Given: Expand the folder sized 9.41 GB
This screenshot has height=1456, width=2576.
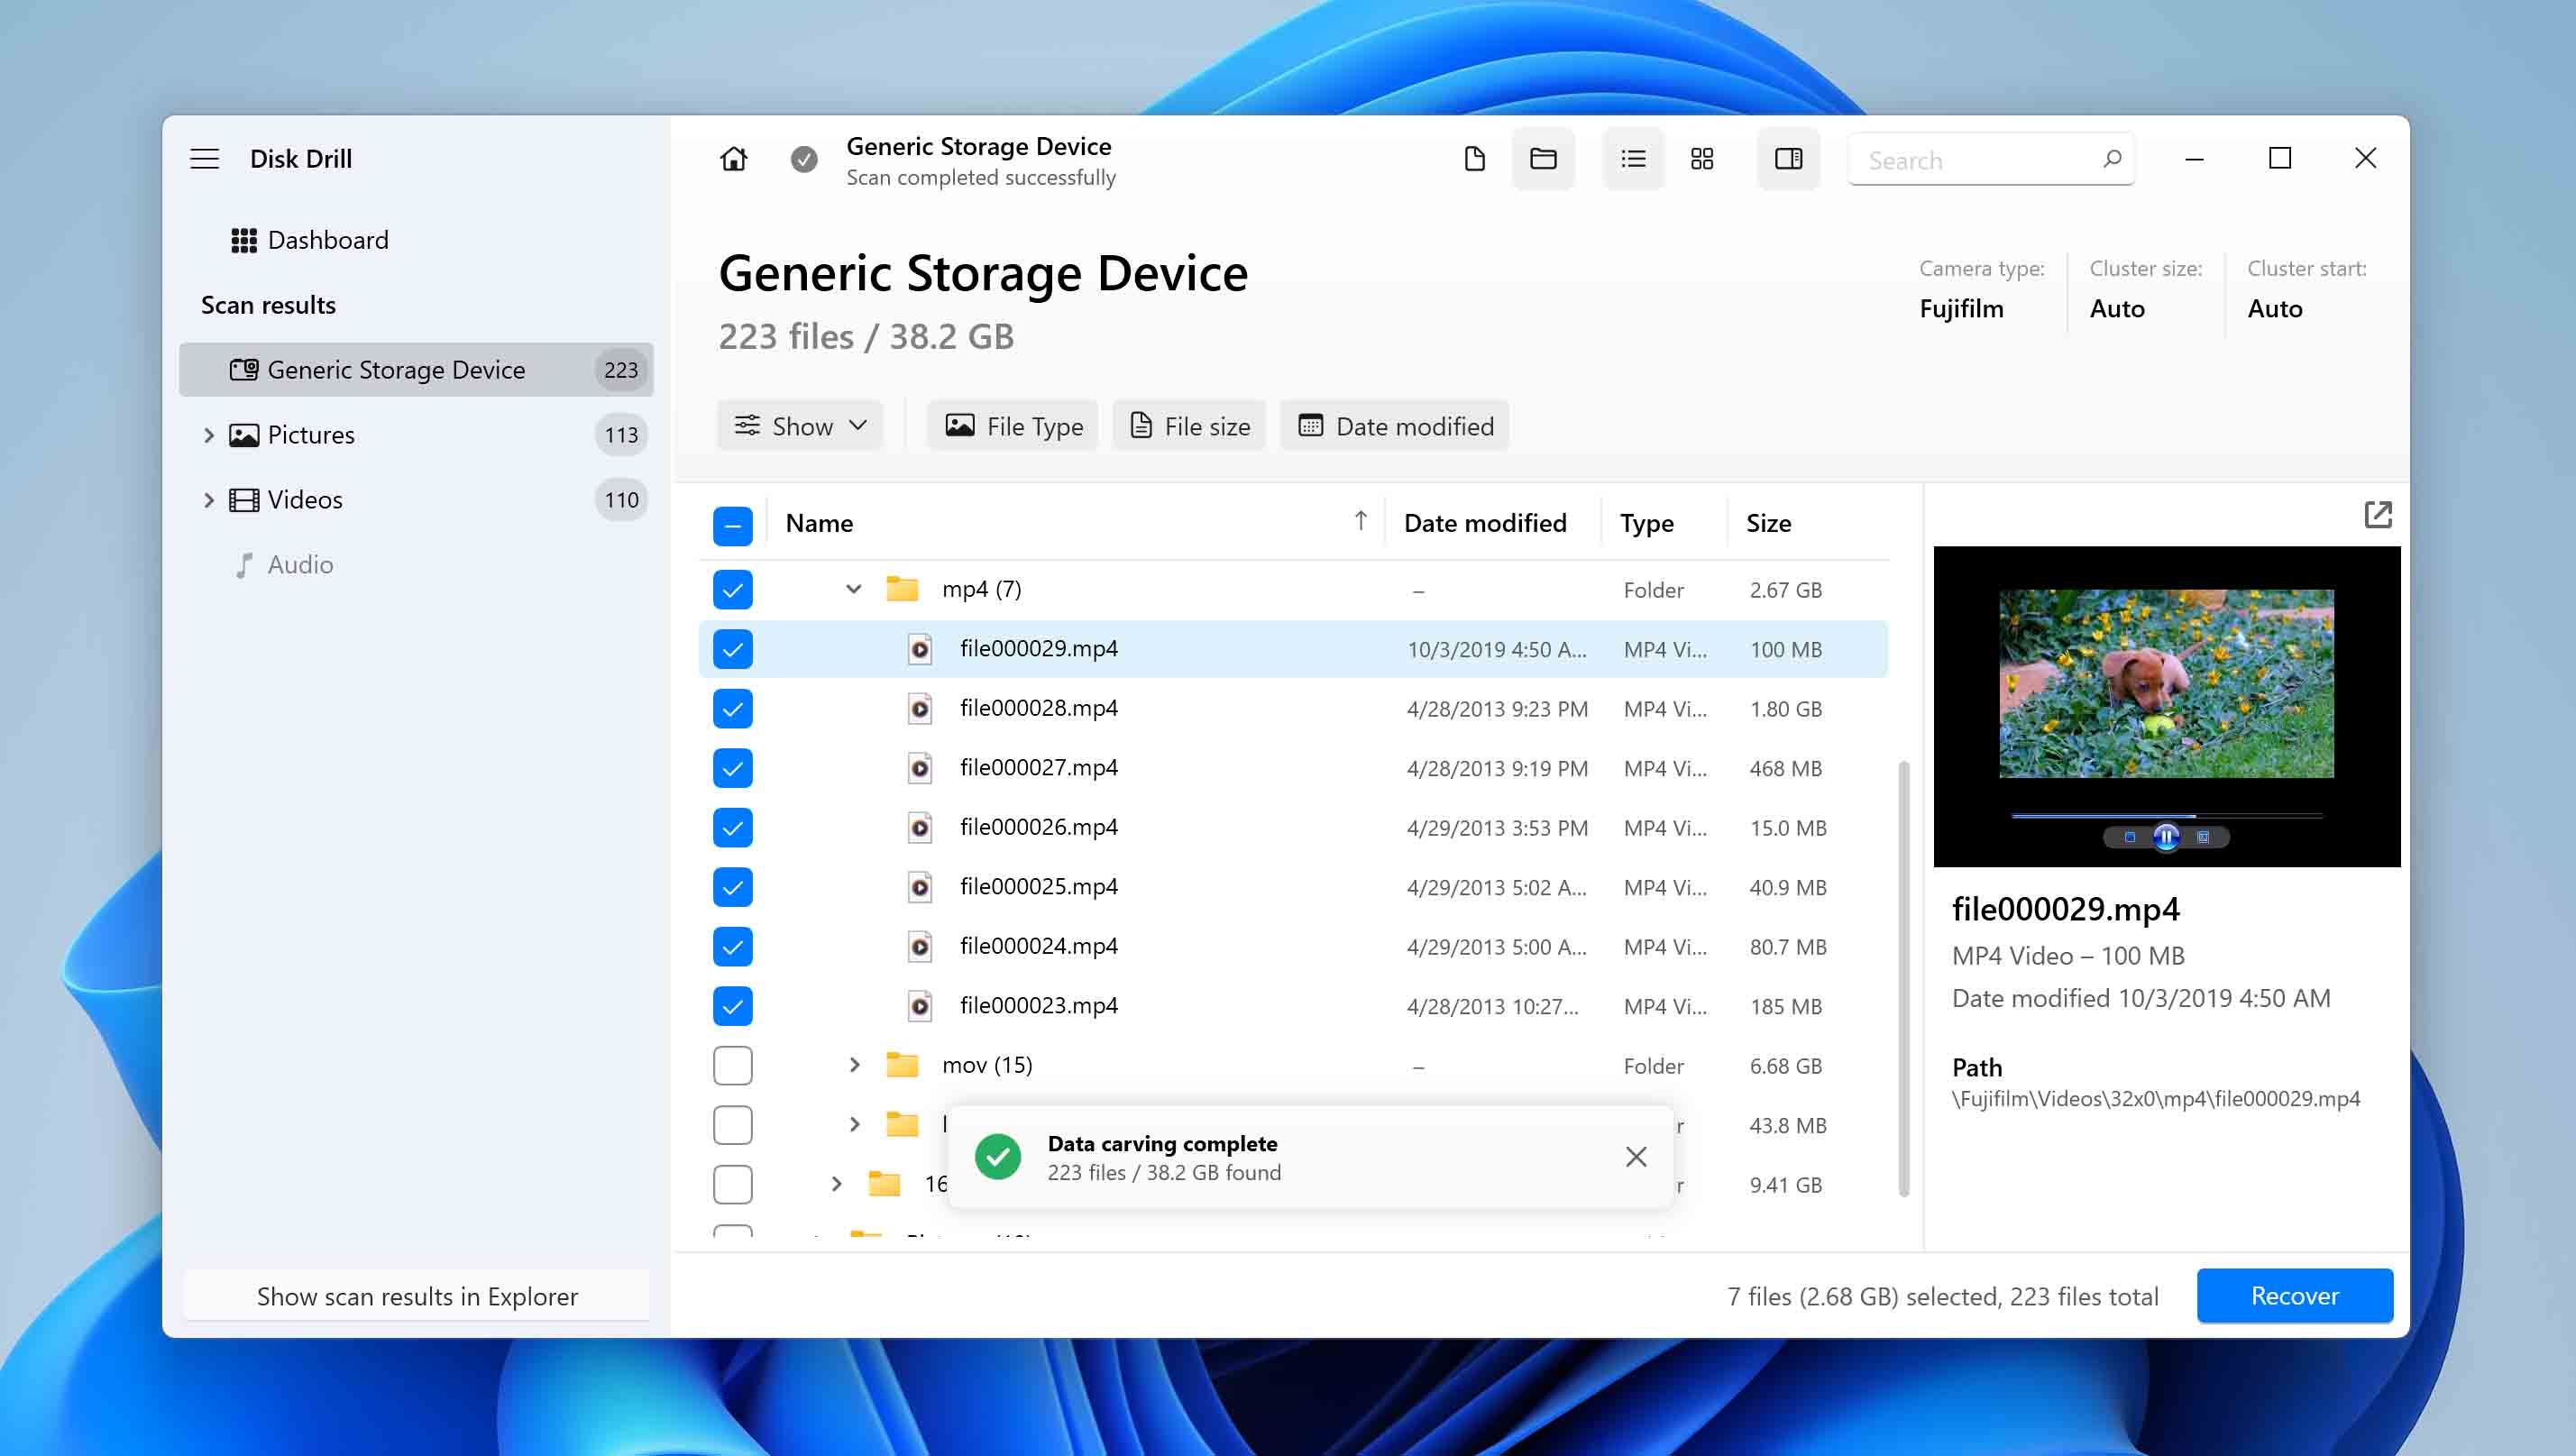Looking at the screenshot, I should pos(836,1184).
